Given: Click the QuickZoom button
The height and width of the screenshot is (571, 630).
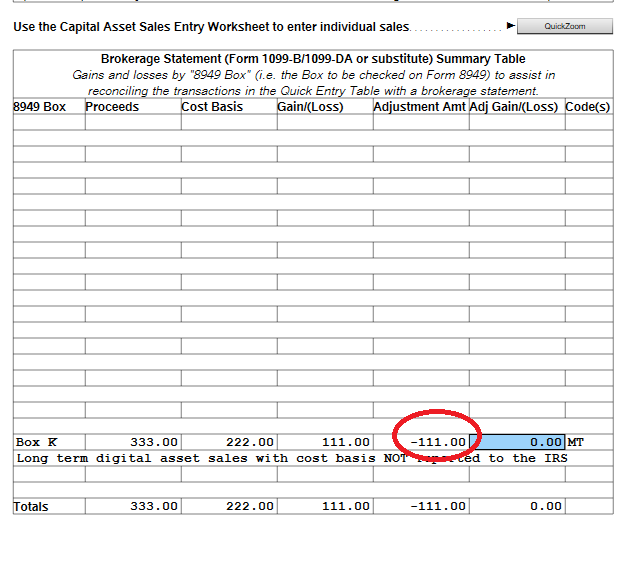Looking at the screenshot, I should coord(565,26).
